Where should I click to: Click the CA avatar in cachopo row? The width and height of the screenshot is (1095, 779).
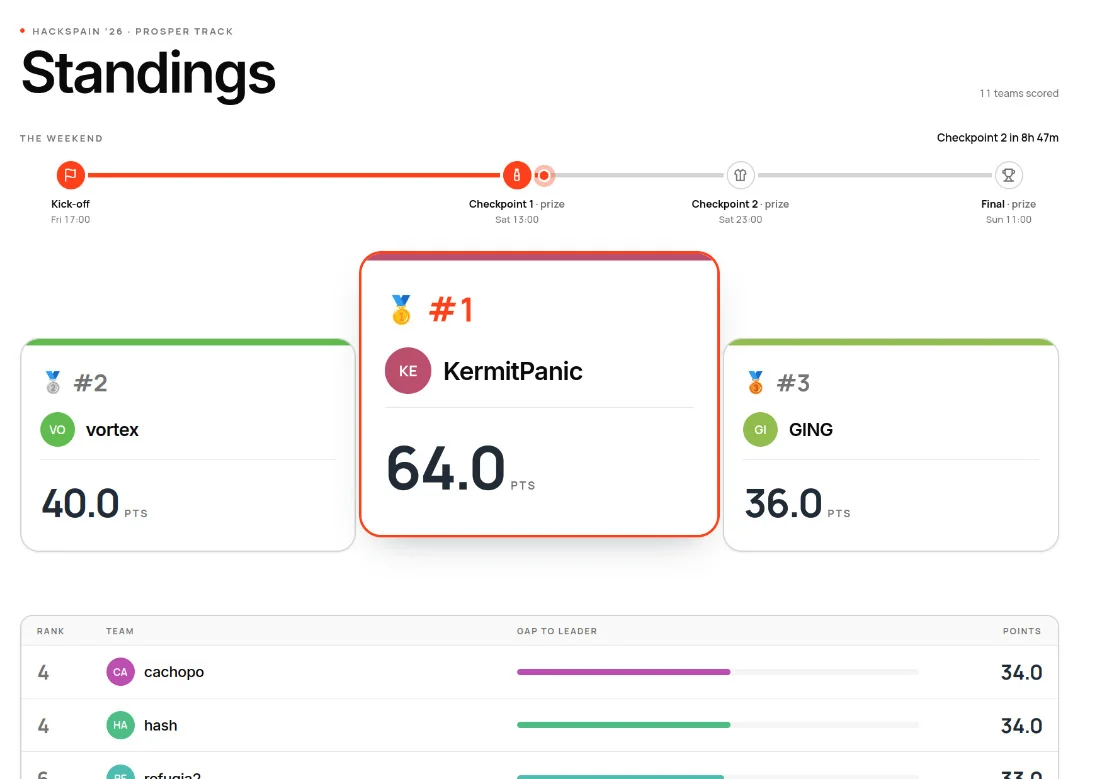pos(120,672)
